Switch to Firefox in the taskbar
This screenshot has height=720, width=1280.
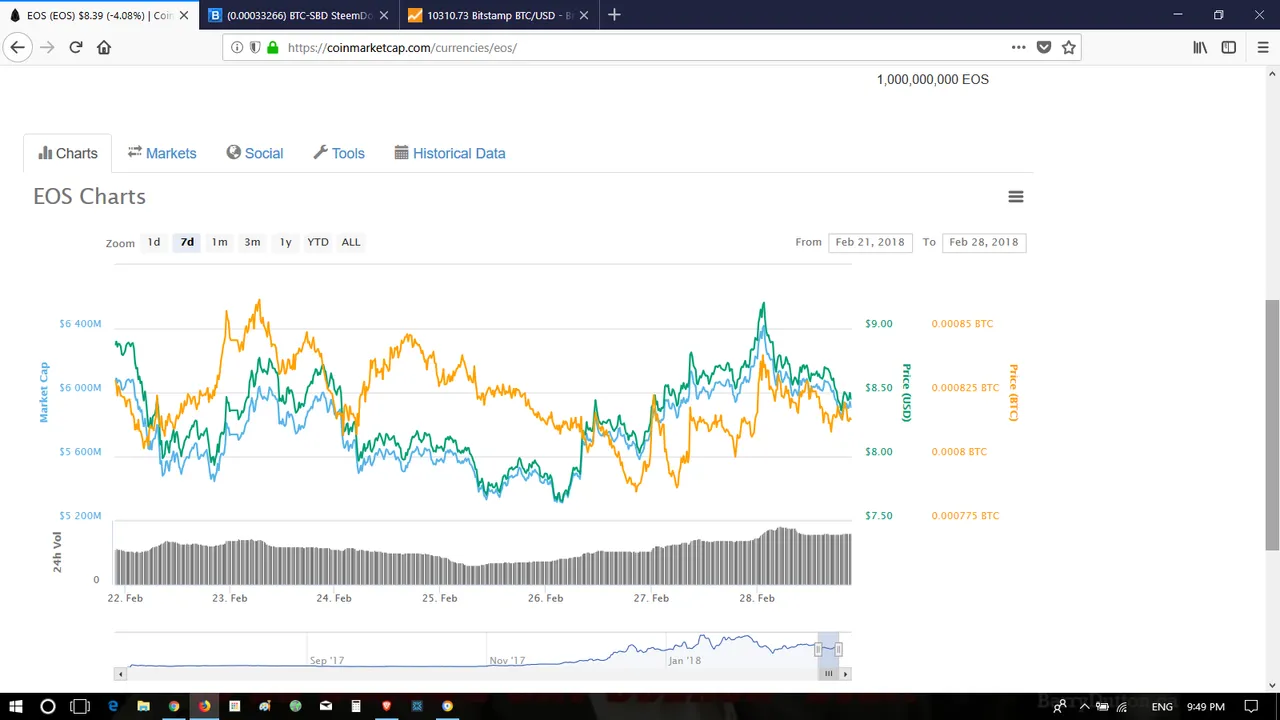coord(204,706)
